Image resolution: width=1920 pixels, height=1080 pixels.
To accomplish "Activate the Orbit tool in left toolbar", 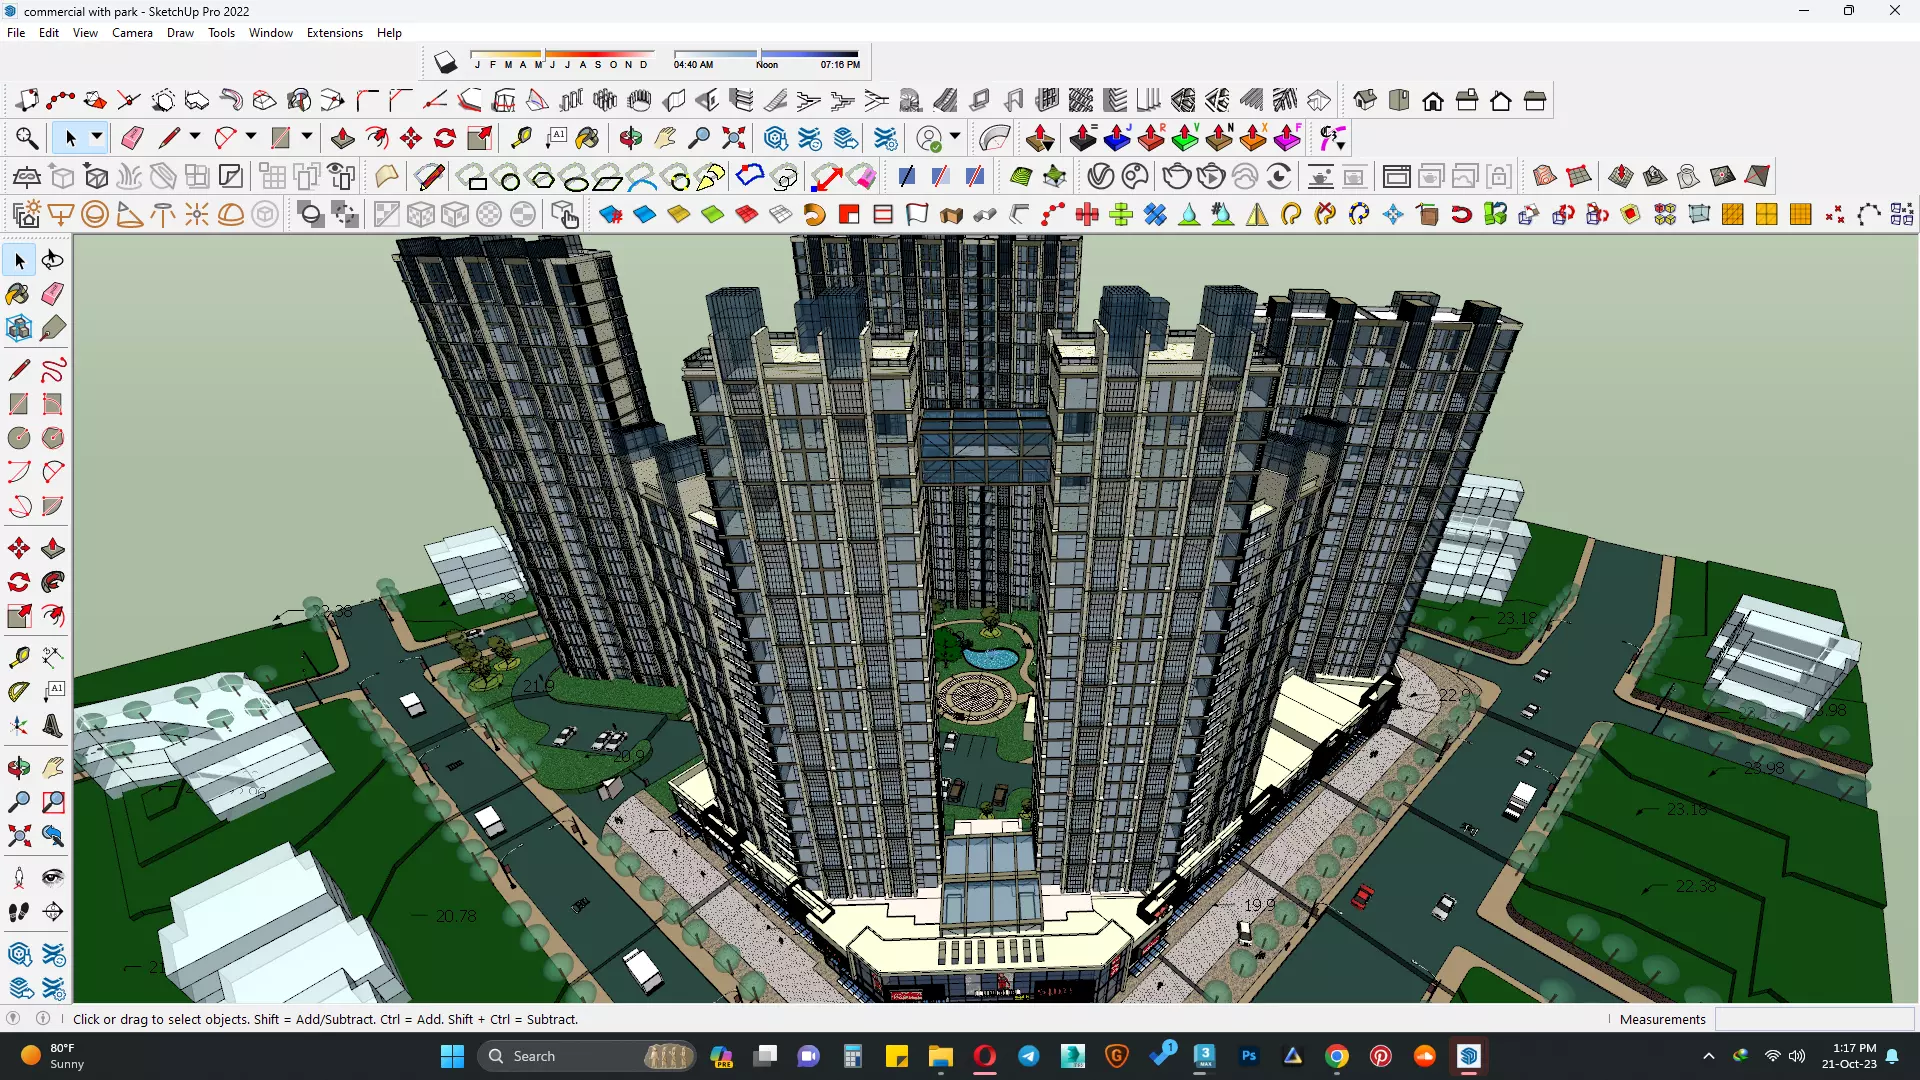I will click(x=18, y=768).
